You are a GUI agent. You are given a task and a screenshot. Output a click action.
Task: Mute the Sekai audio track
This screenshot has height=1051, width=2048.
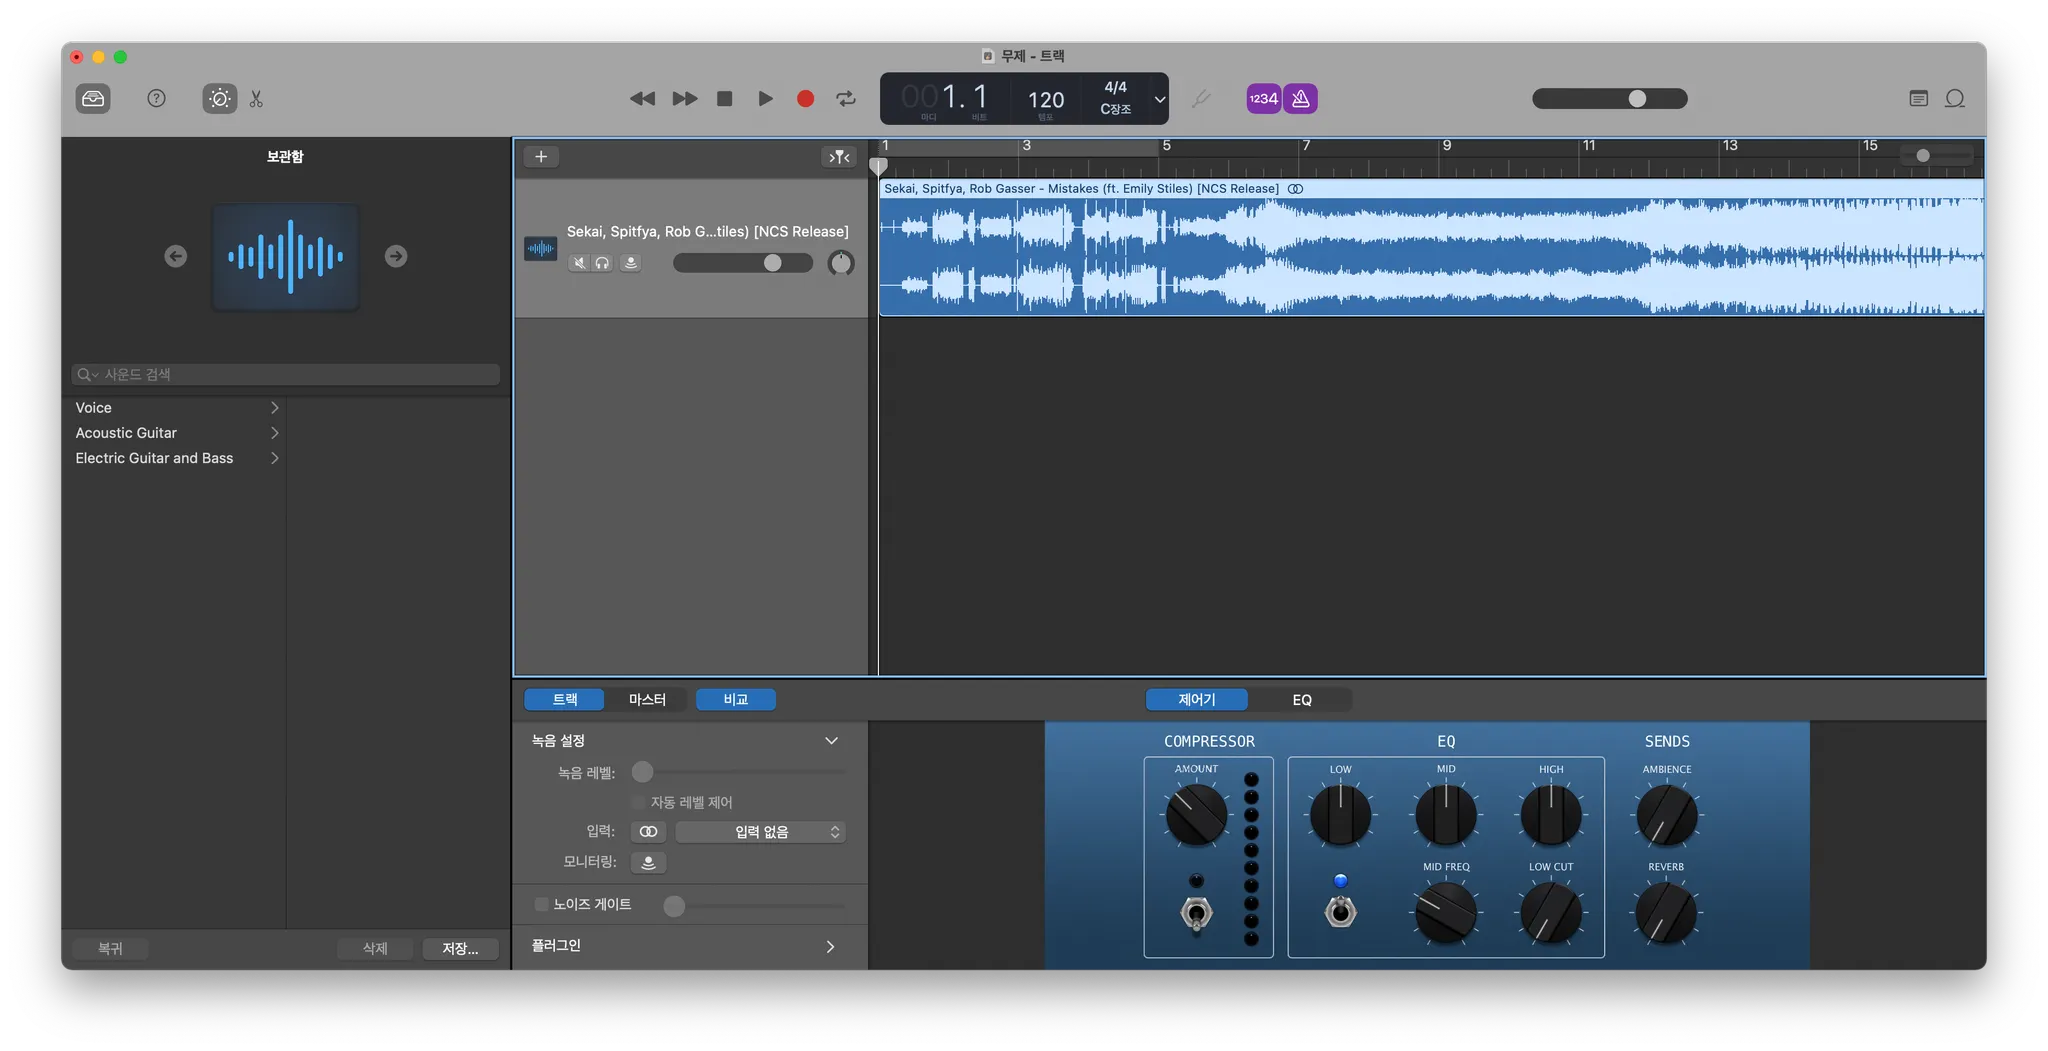pyautogui.click(x=579, y=263)
